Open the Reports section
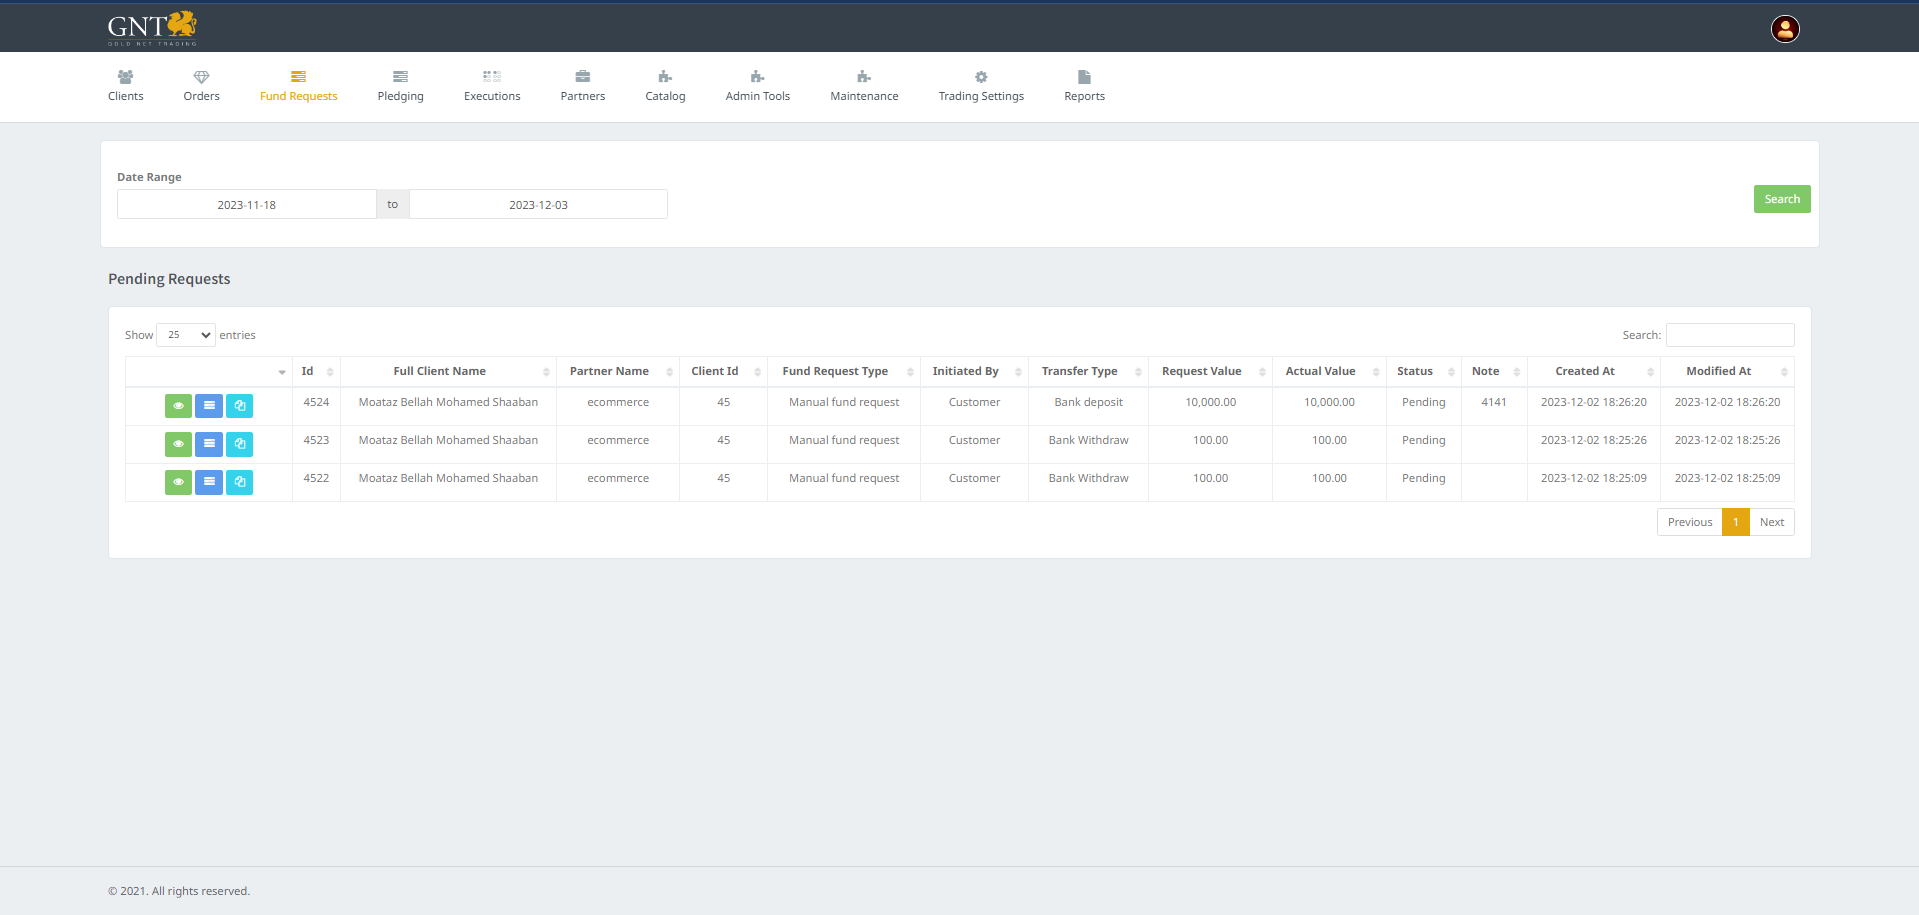This screenshot has width=1919, height=915. [x=1084, y=86]
